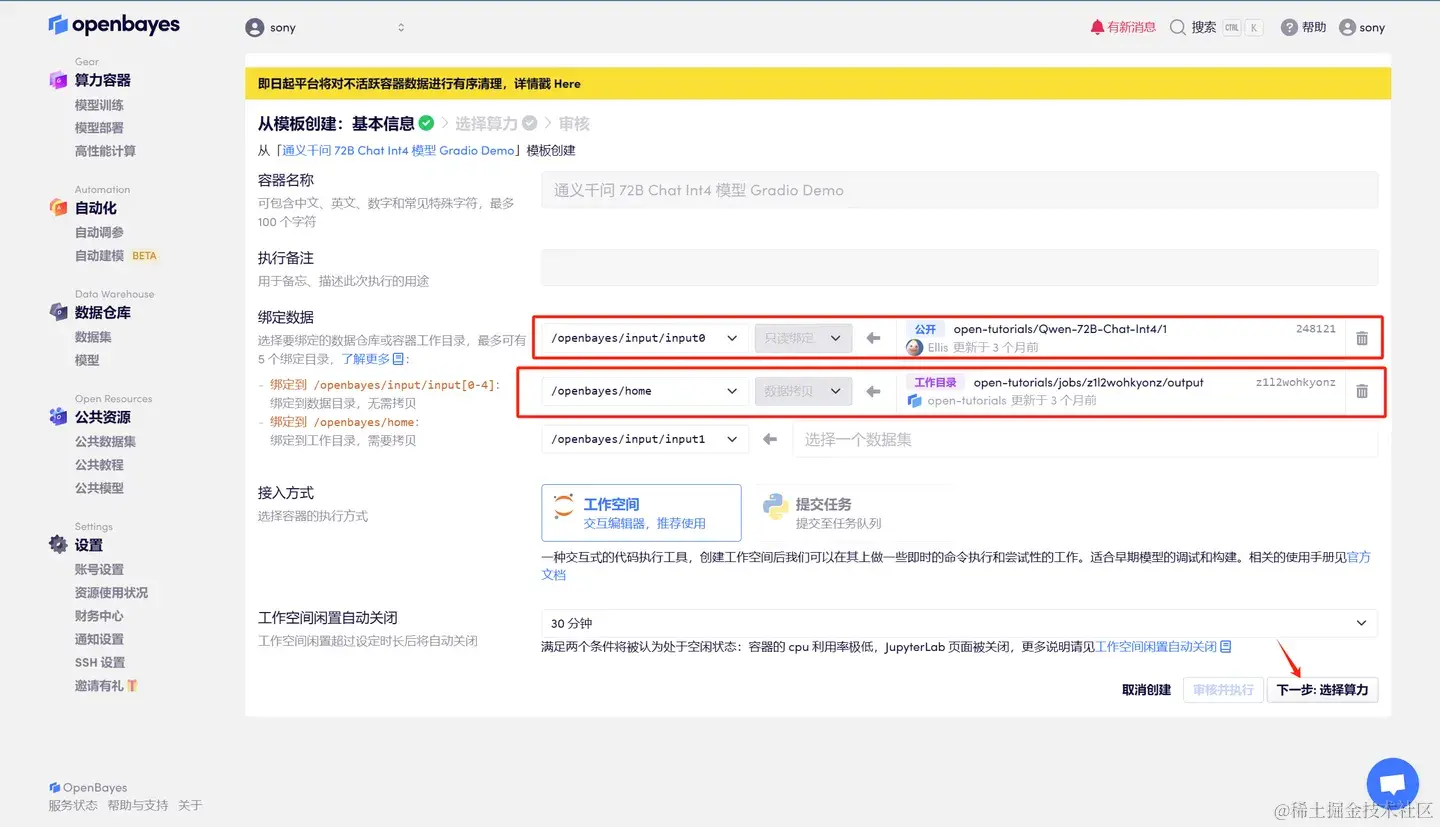This screenshot has height=827, width=1440.
Task: Open the 30 分钟 idle shutdown dropdown
Action: pyautogui.click(x=959, y=623)
